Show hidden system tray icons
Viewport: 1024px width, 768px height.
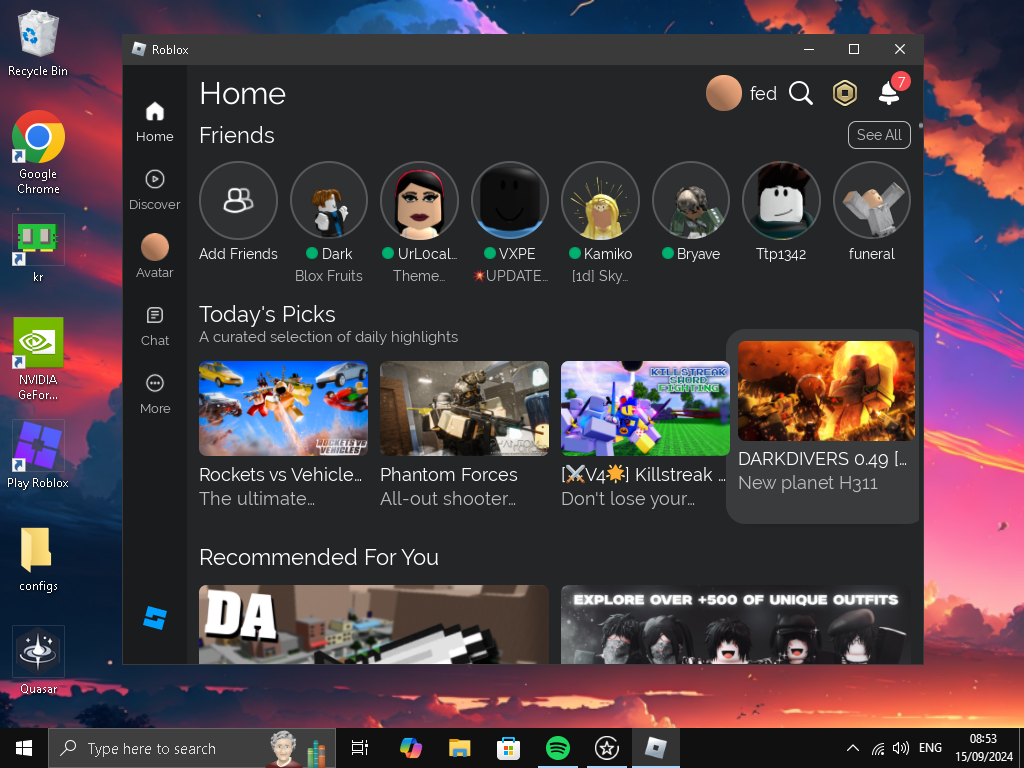(853, 748)
